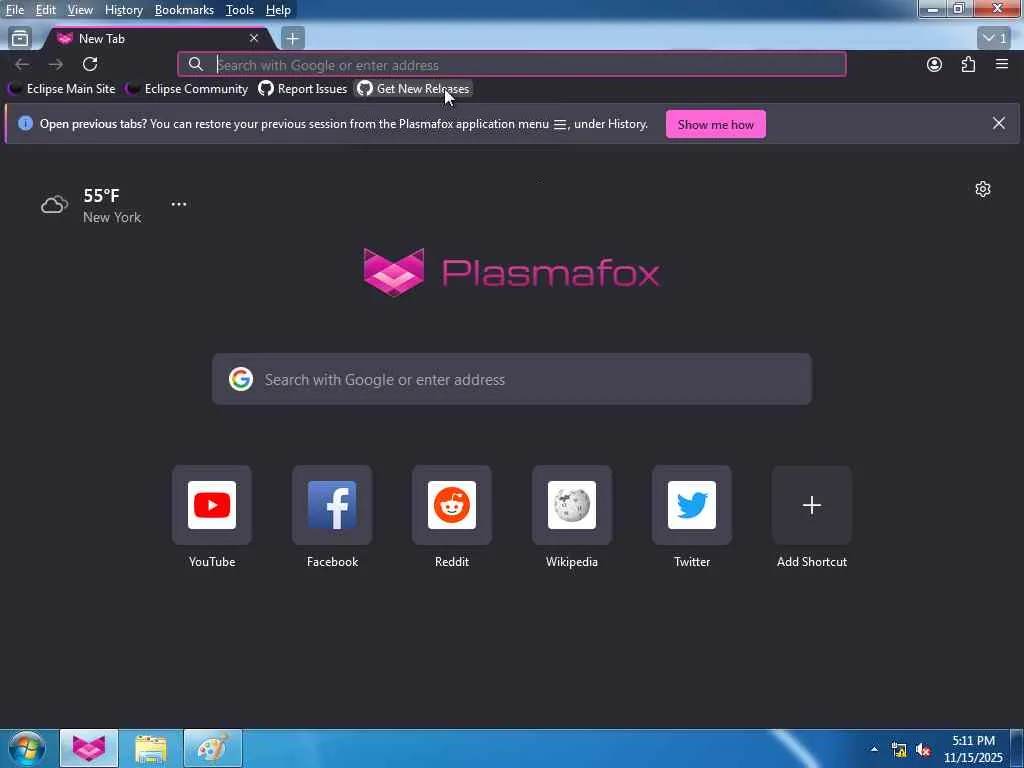
Task: Open the Help menu
Action: (278, 10)
